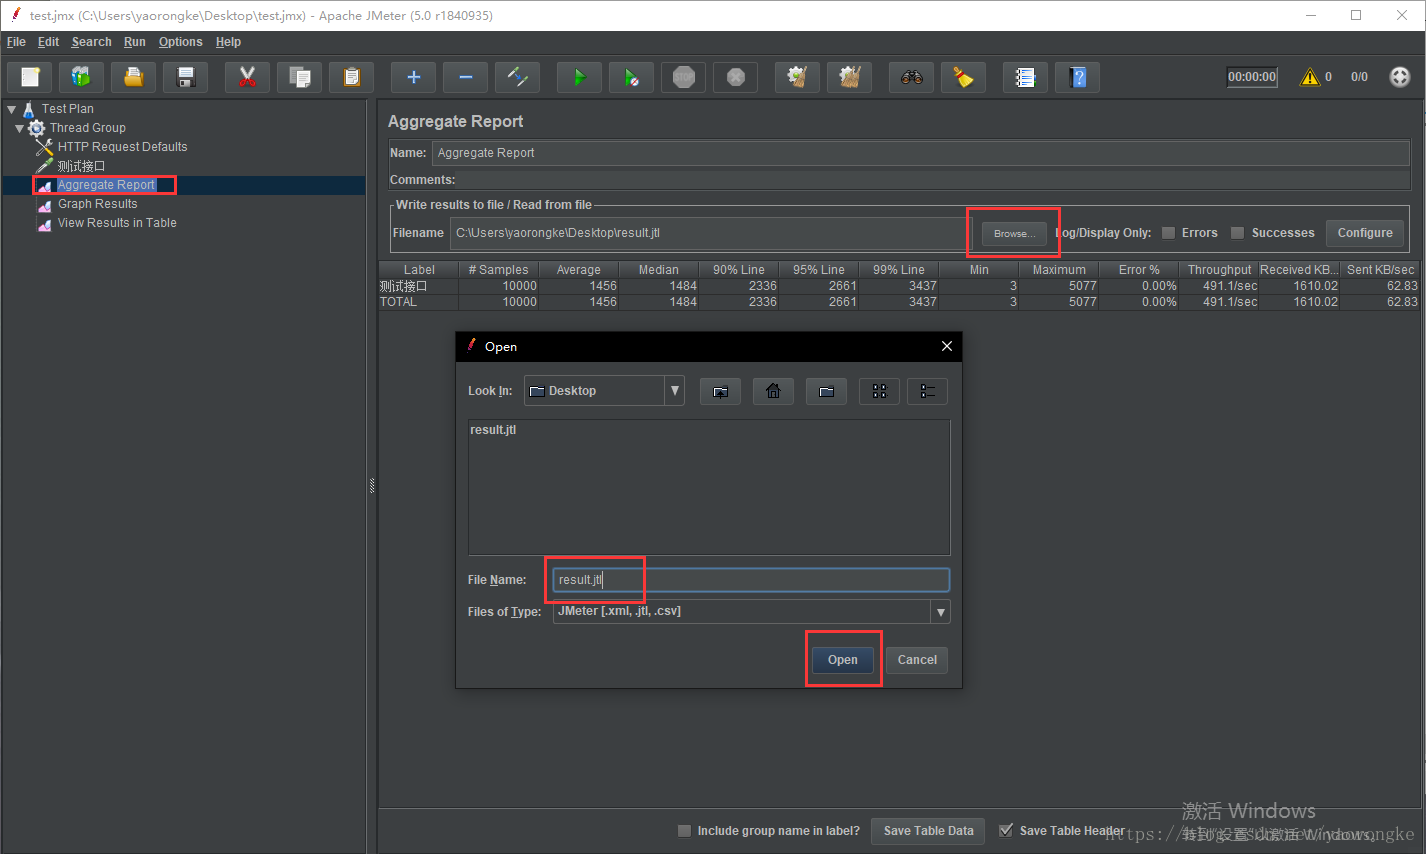Collapse the Test Plan tree node
Screen dimensions: 1426x854
[12, 109]
